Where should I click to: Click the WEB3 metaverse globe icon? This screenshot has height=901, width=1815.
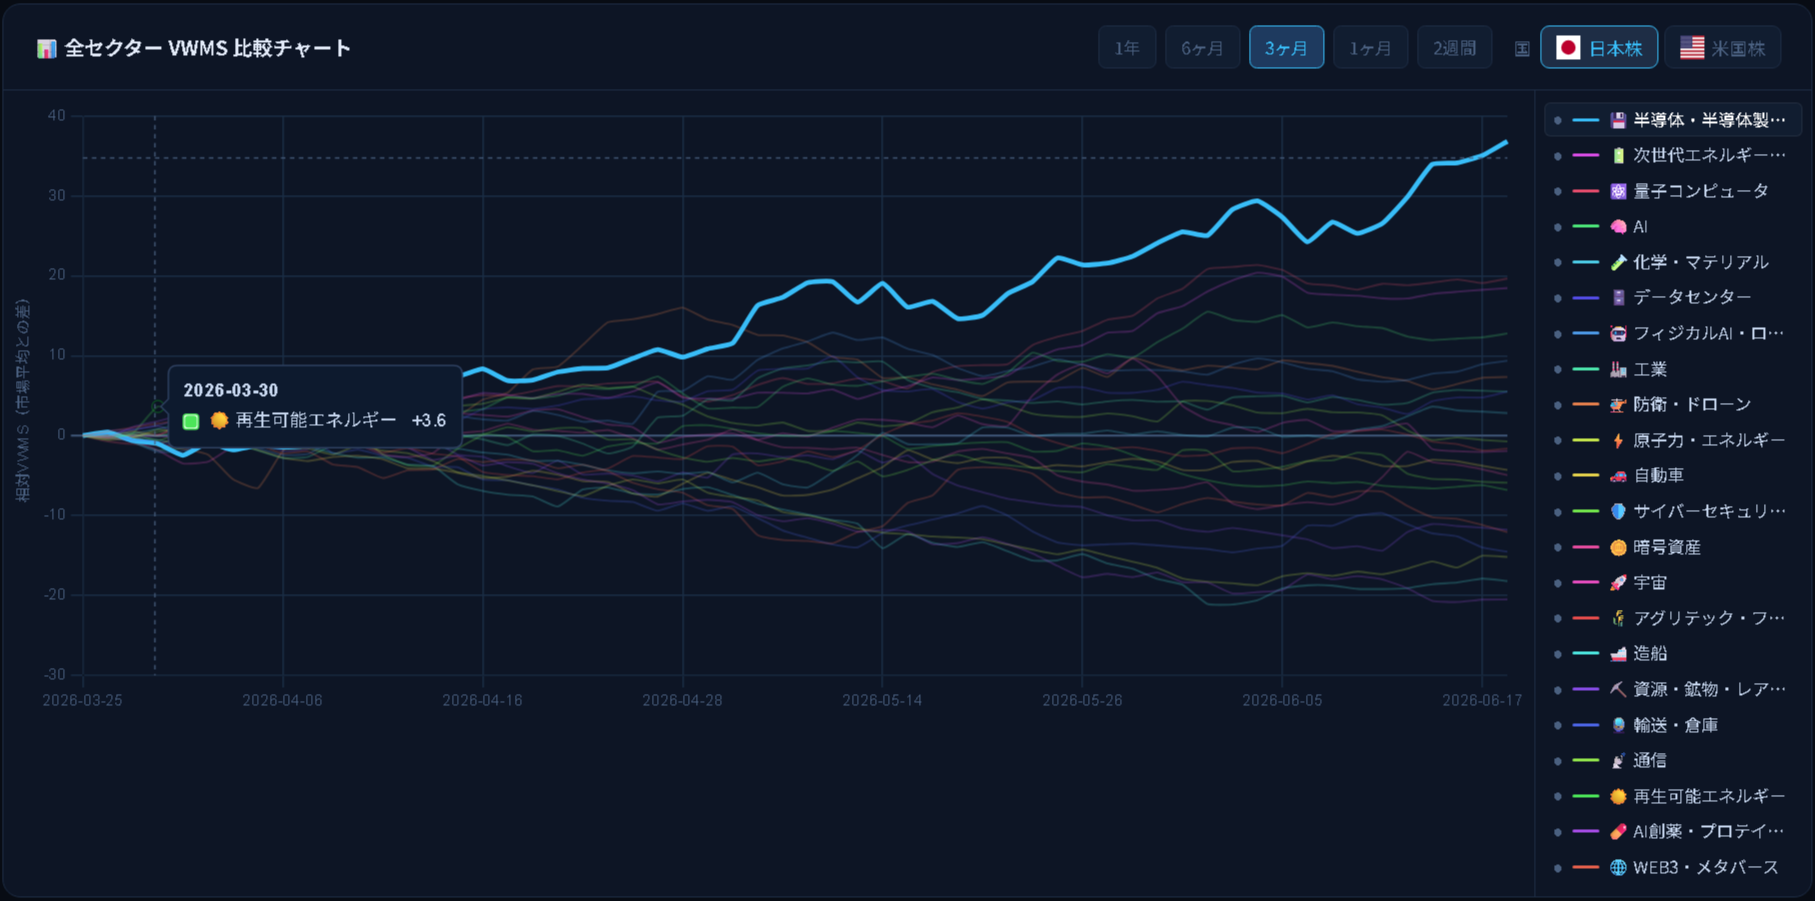tap(1618, 868)
